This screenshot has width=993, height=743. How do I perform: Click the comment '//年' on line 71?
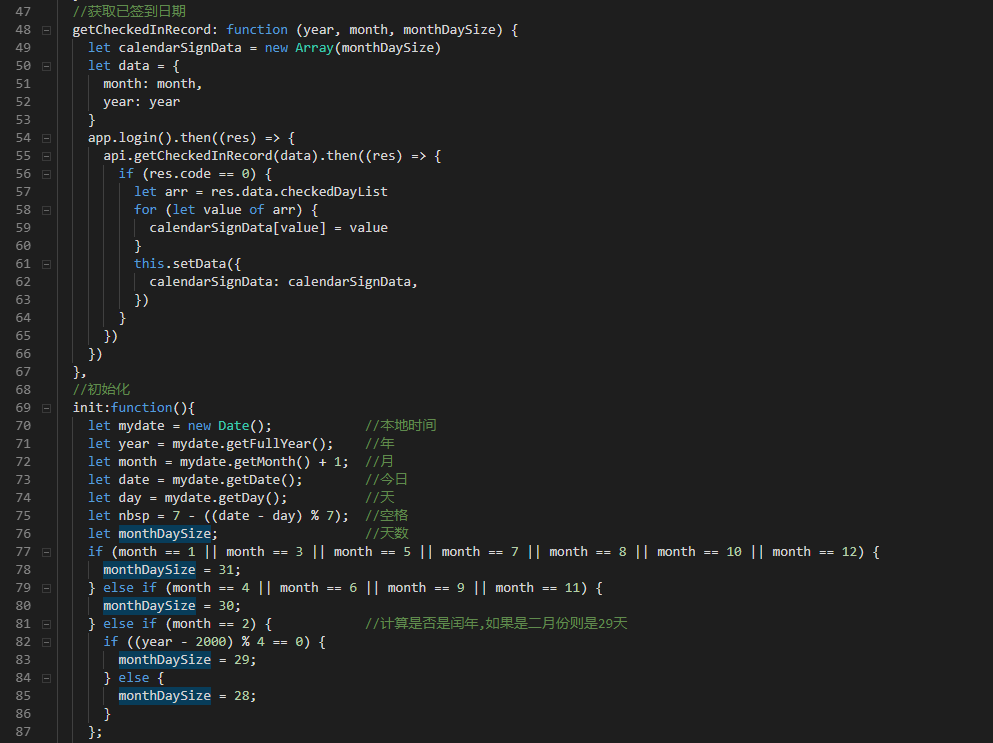tap(380, 443)
